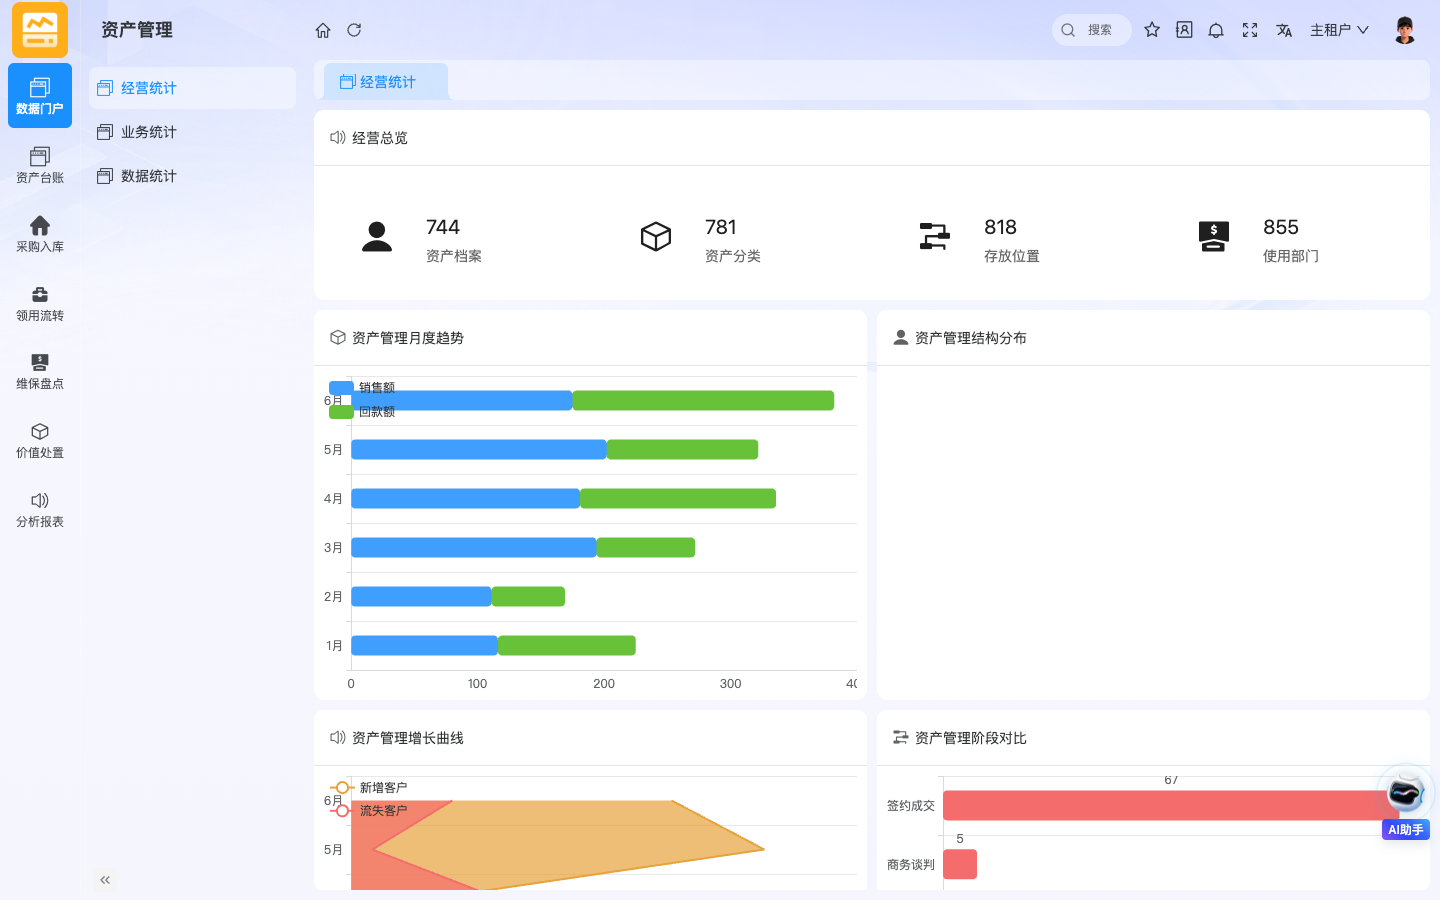Viewport: 1440px width, 900px height.
Task: Click the 资产管理结构分布 panel heading
Action: click(x=971, y=338)
